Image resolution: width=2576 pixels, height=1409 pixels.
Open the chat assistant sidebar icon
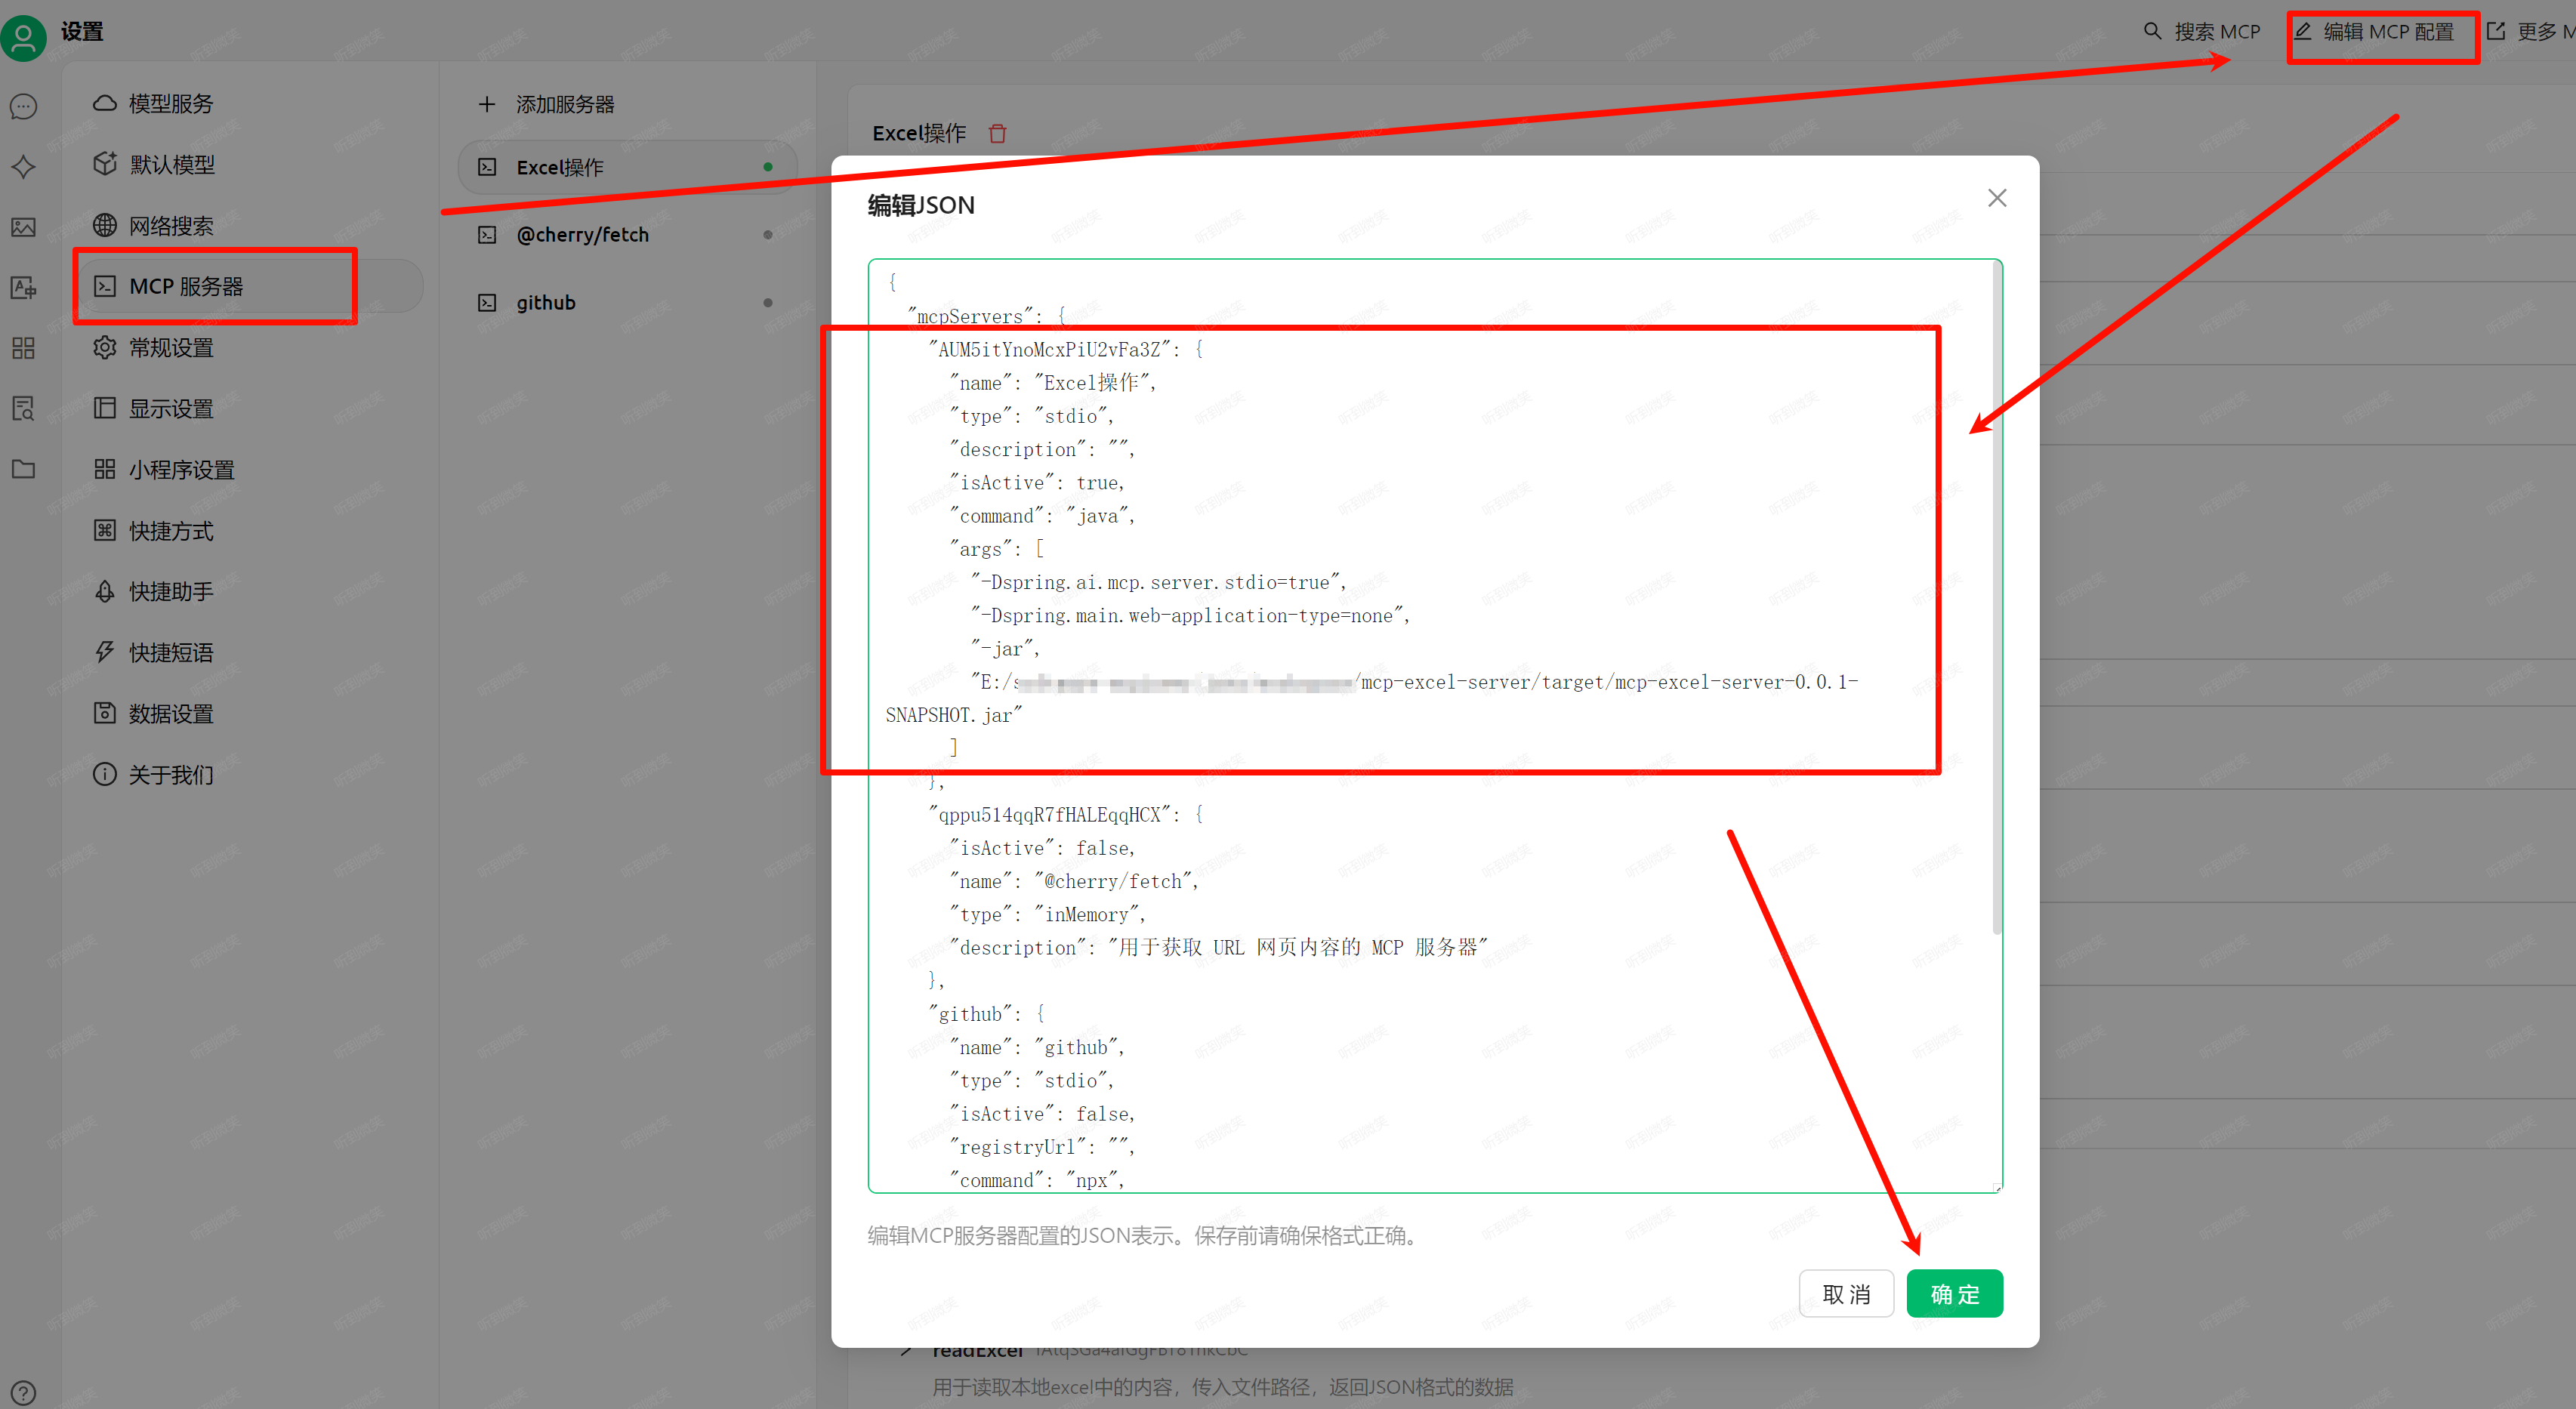coord(24,106)
